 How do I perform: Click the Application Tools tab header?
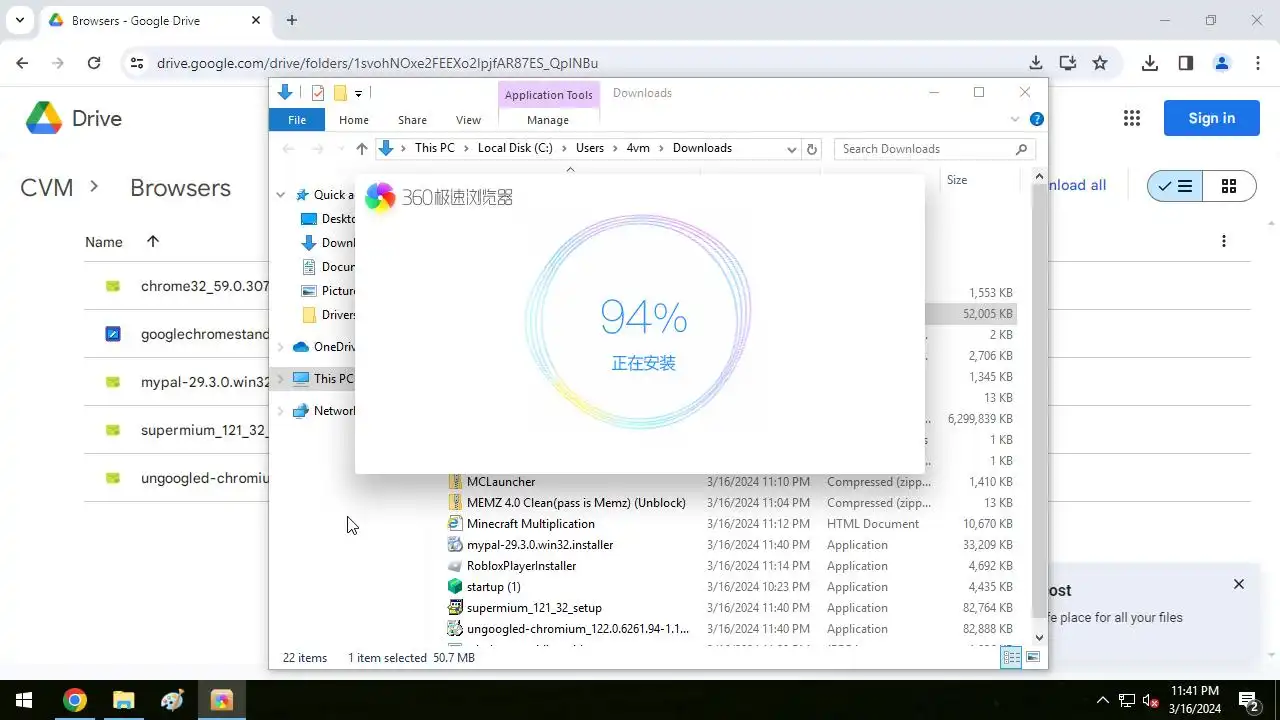click(548, 95)
